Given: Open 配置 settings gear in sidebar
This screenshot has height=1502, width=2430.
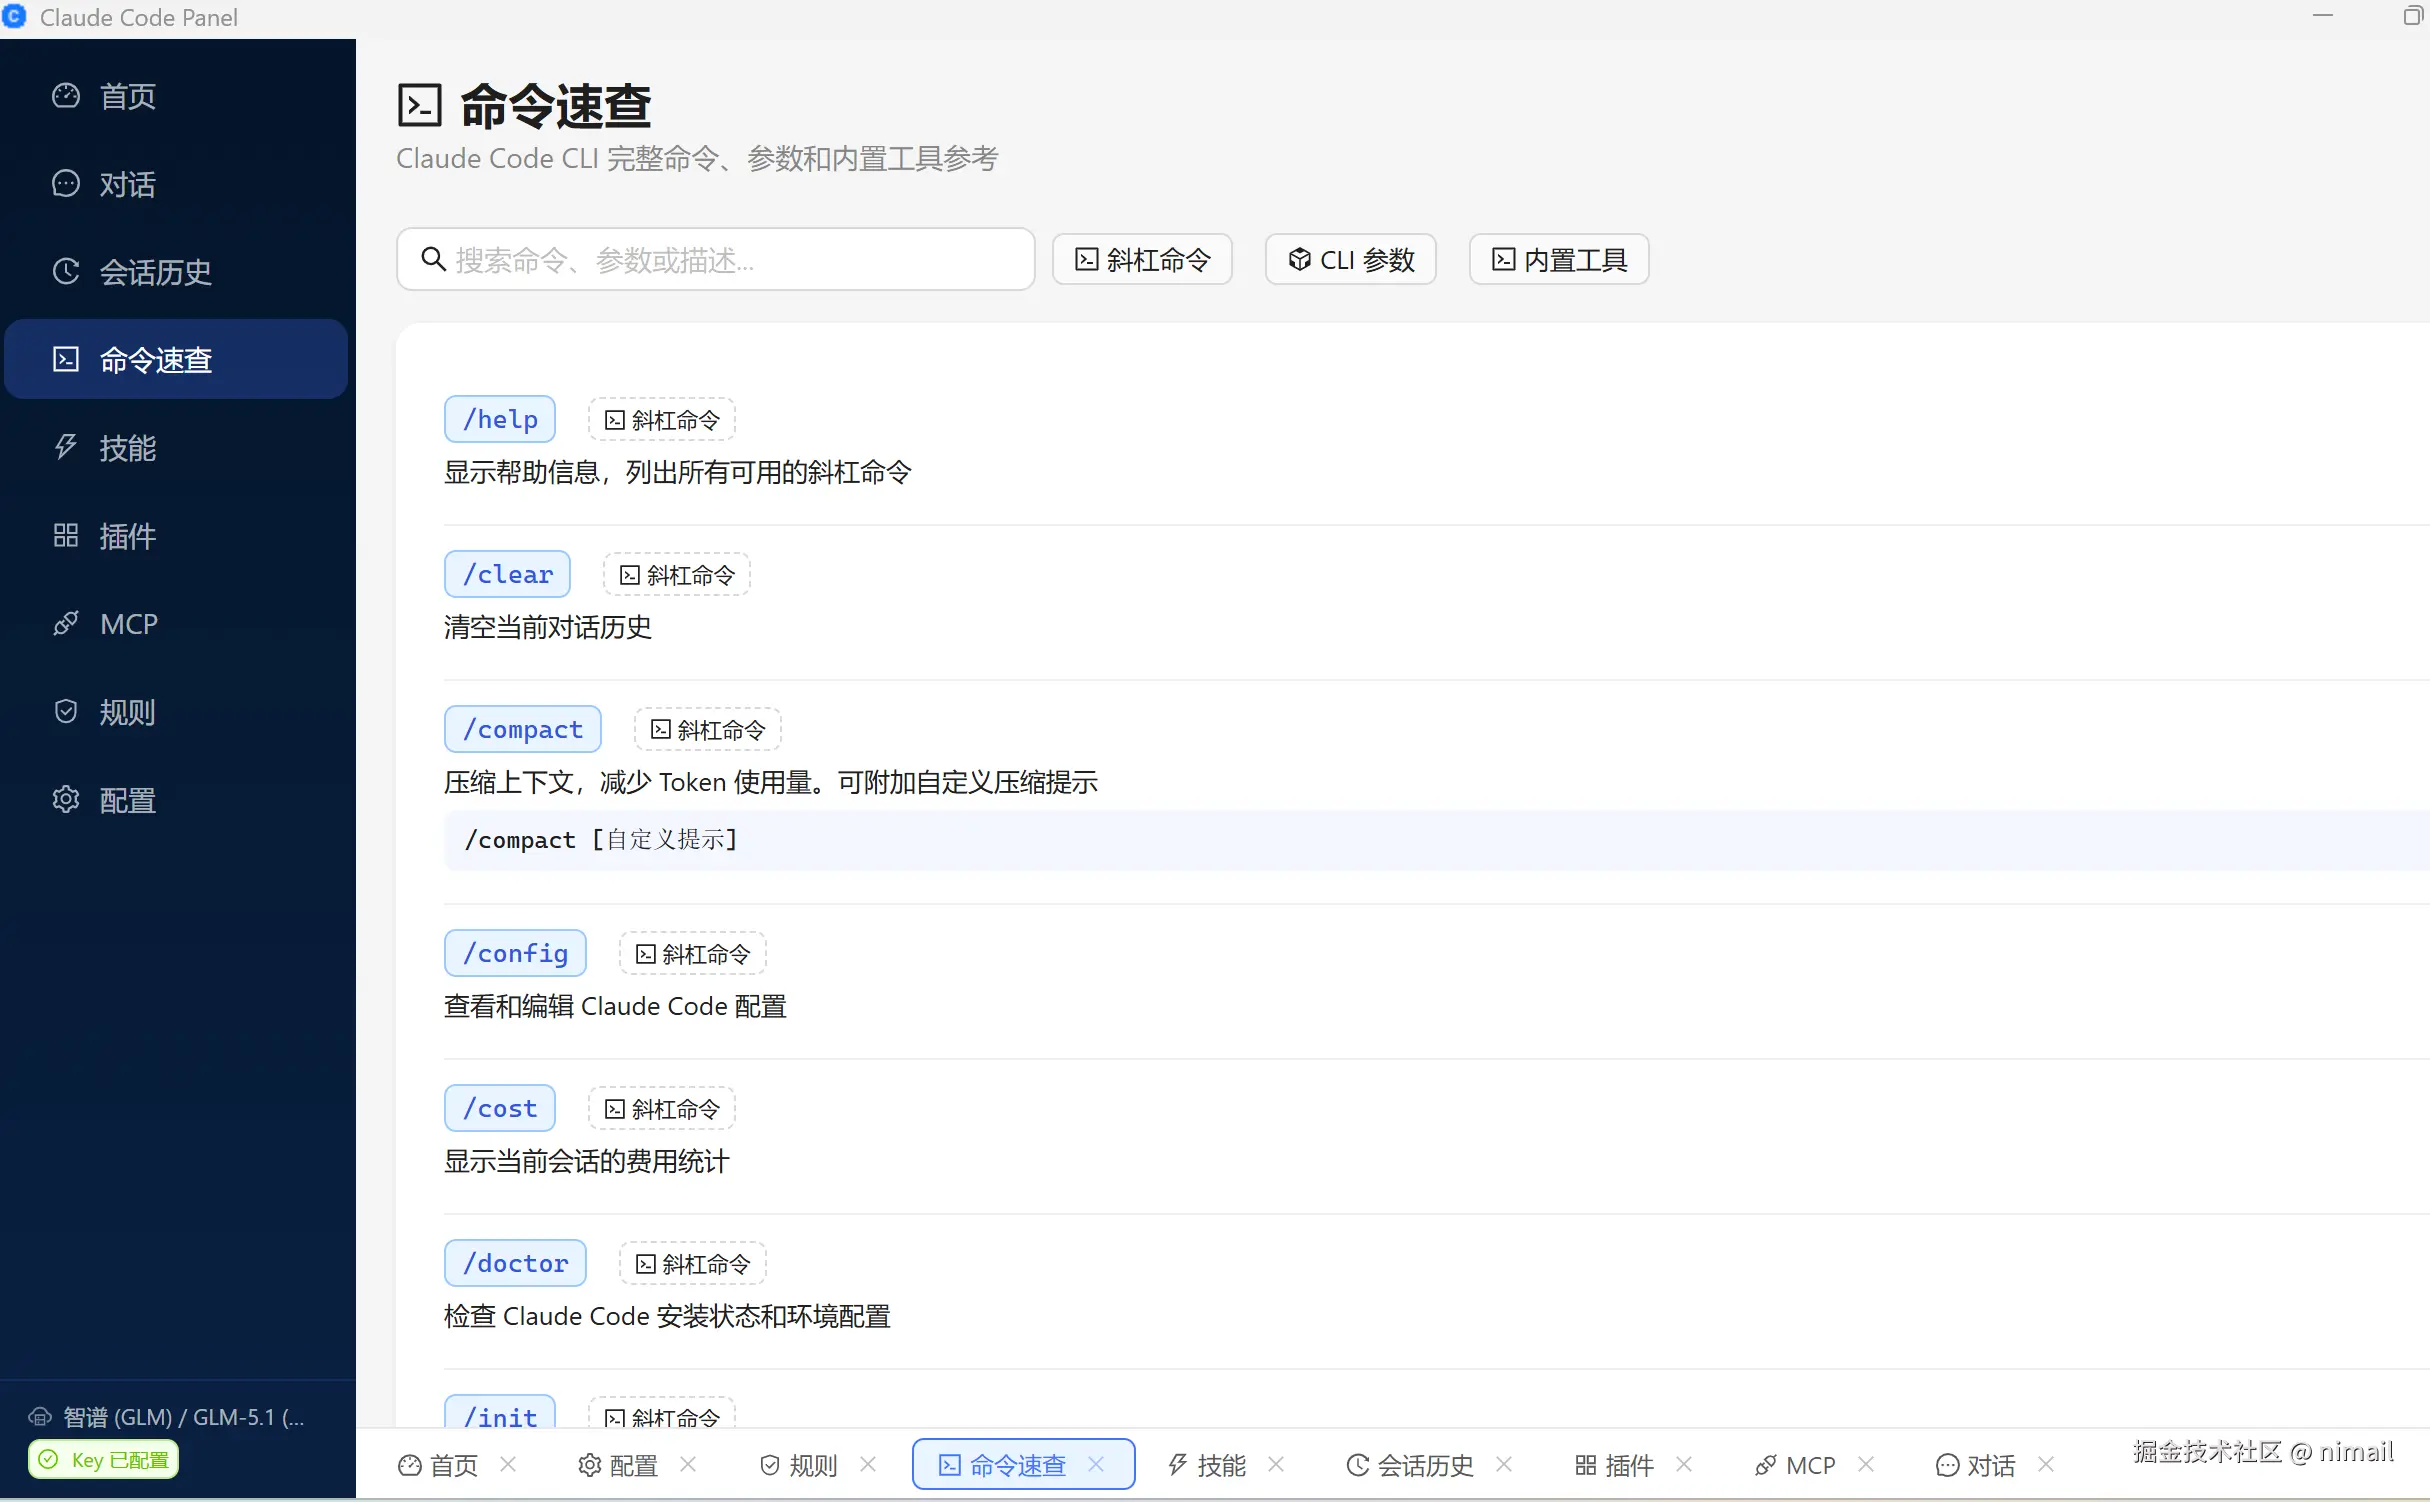Looking at the screenshot, I should (65, 799).
